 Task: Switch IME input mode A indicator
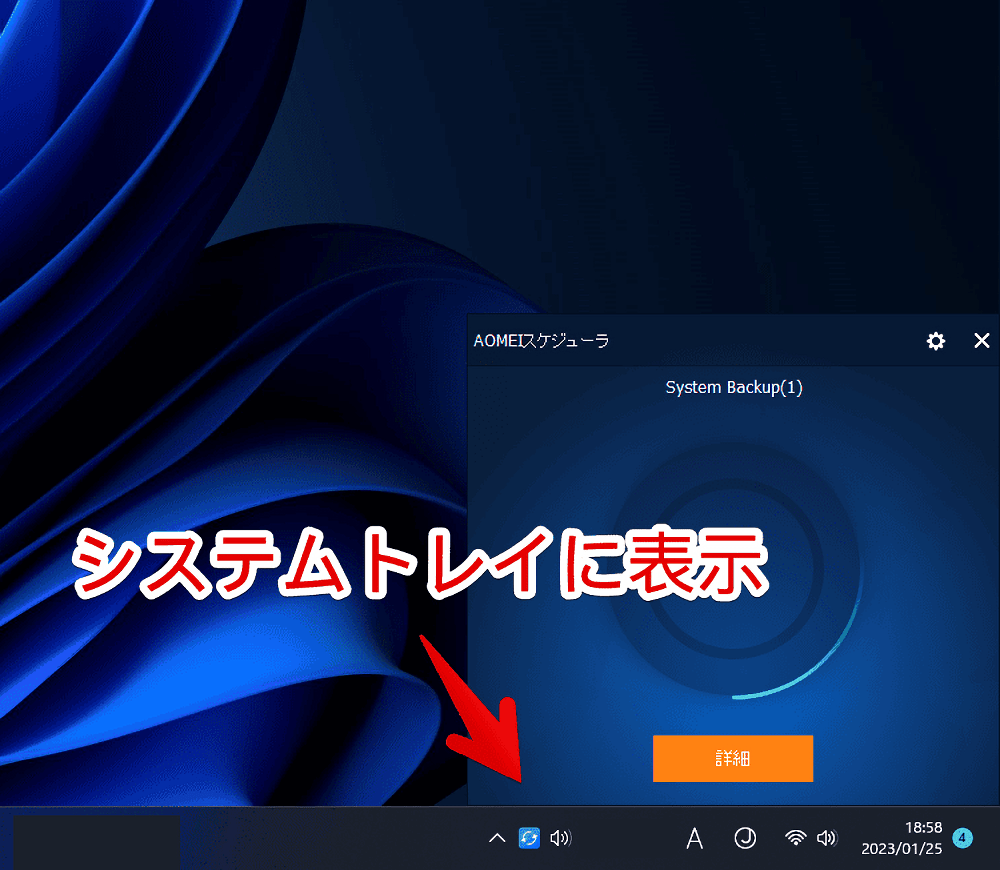695,838
